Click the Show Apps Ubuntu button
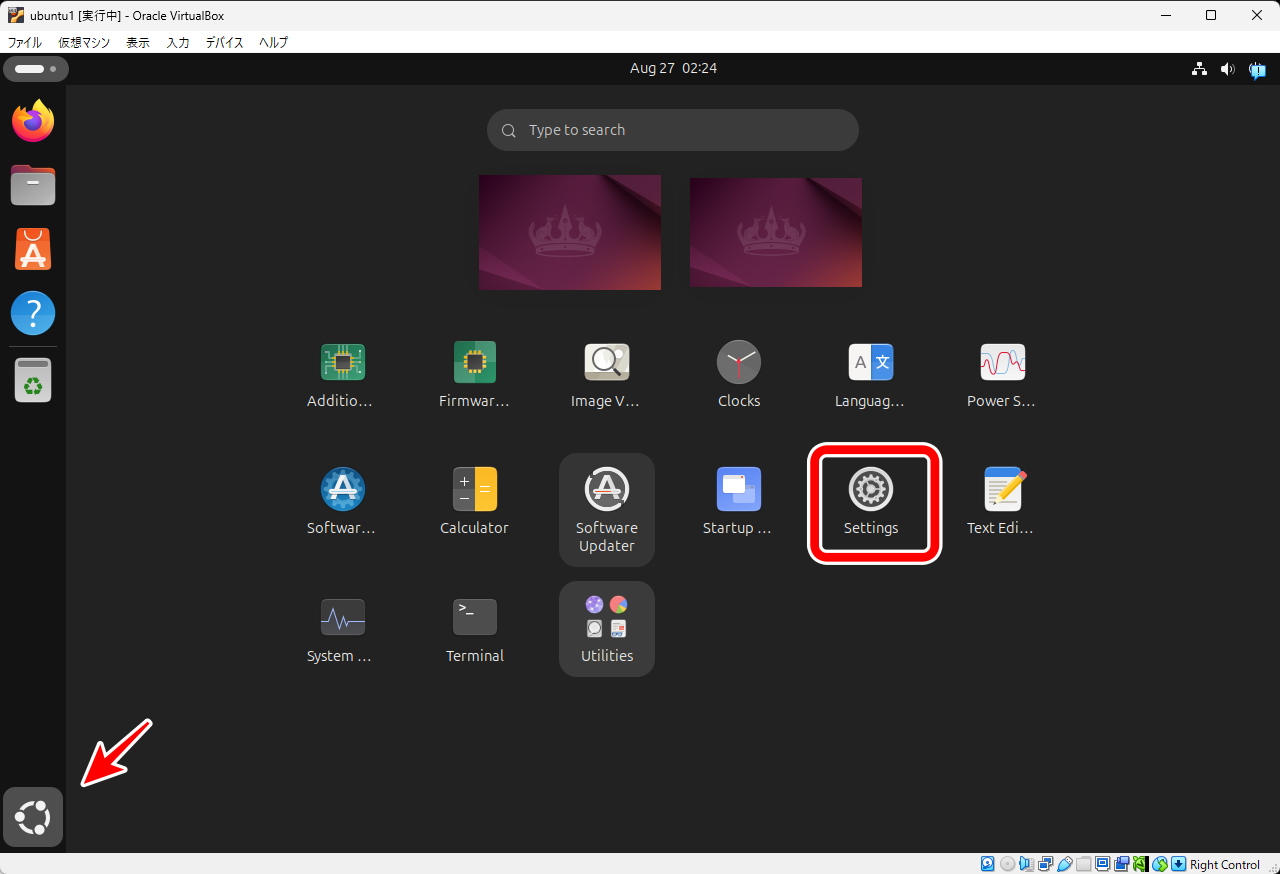The width and height of the screenshot is (1280, 874). click(x=33, y=817)
